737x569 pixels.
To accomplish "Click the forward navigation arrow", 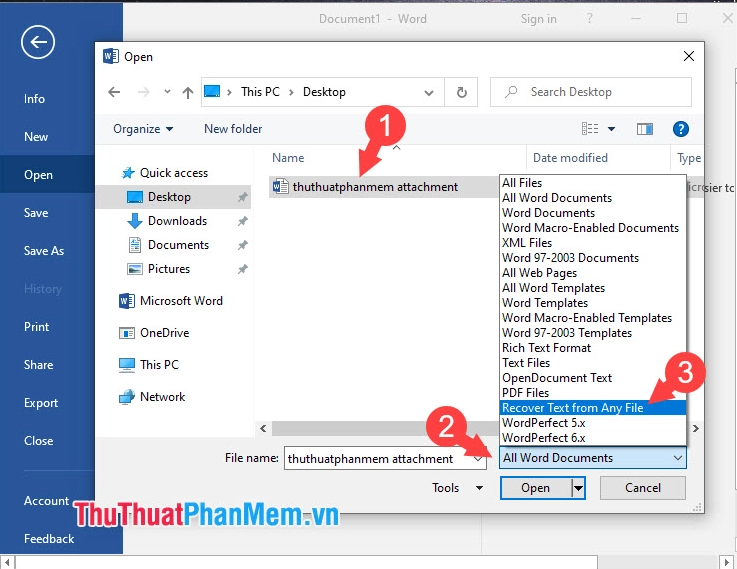I will [144, 92].
